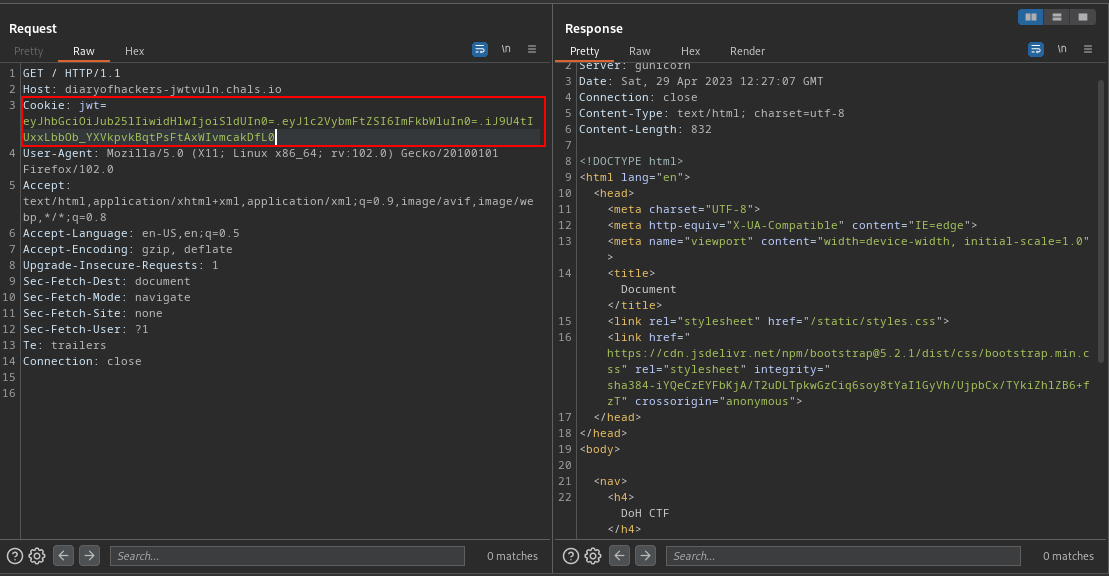Click the "<html lang="en">" line

tap(634, 177)
